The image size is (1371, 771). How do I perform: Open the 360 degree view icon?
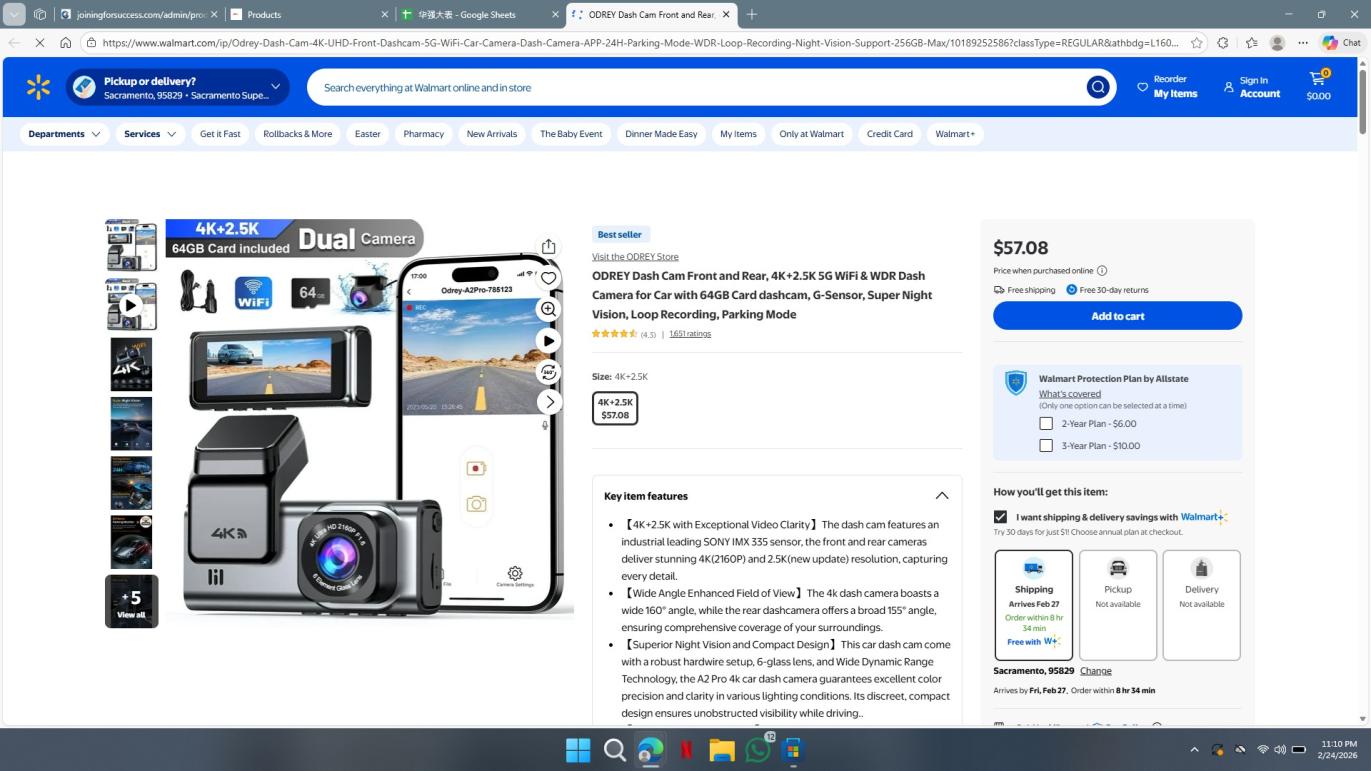[548, 372]
